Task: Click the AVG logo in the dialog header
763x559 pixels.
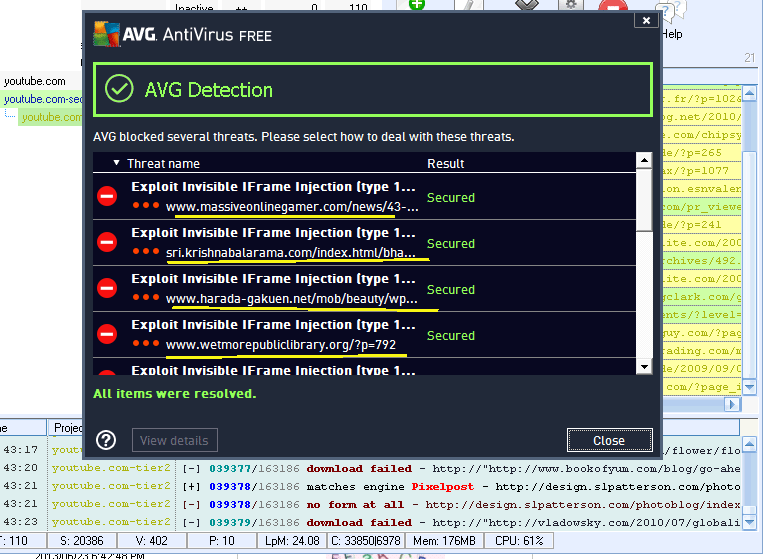Action: click(107, 34)
